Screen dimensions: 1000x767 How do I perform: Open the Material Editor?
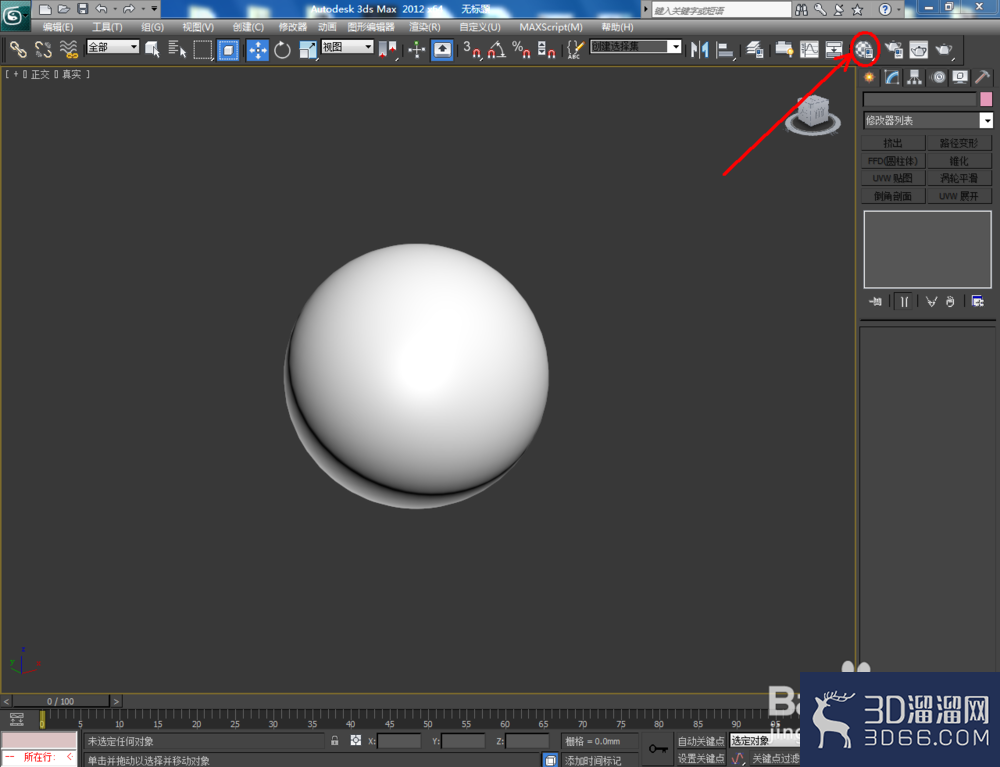(x=864, y=49)
